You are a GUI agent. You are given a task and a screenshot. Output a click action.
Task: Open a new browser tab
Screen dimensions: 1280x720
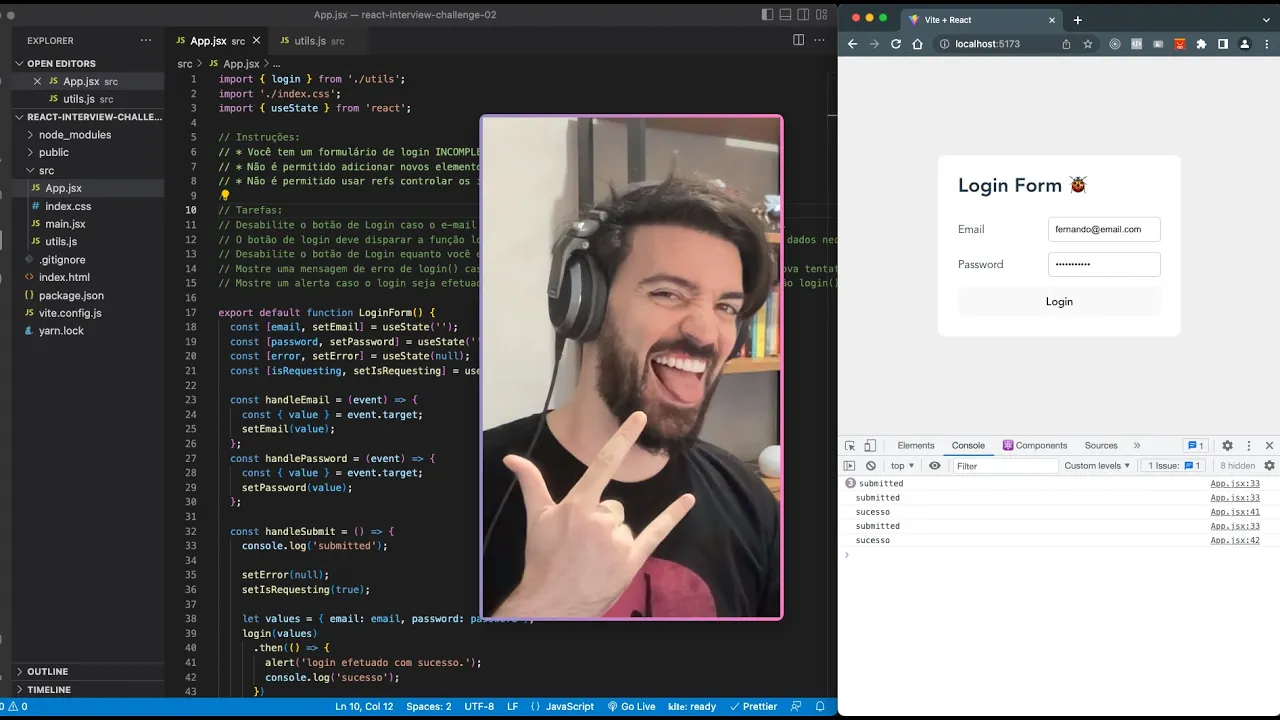1077,20
